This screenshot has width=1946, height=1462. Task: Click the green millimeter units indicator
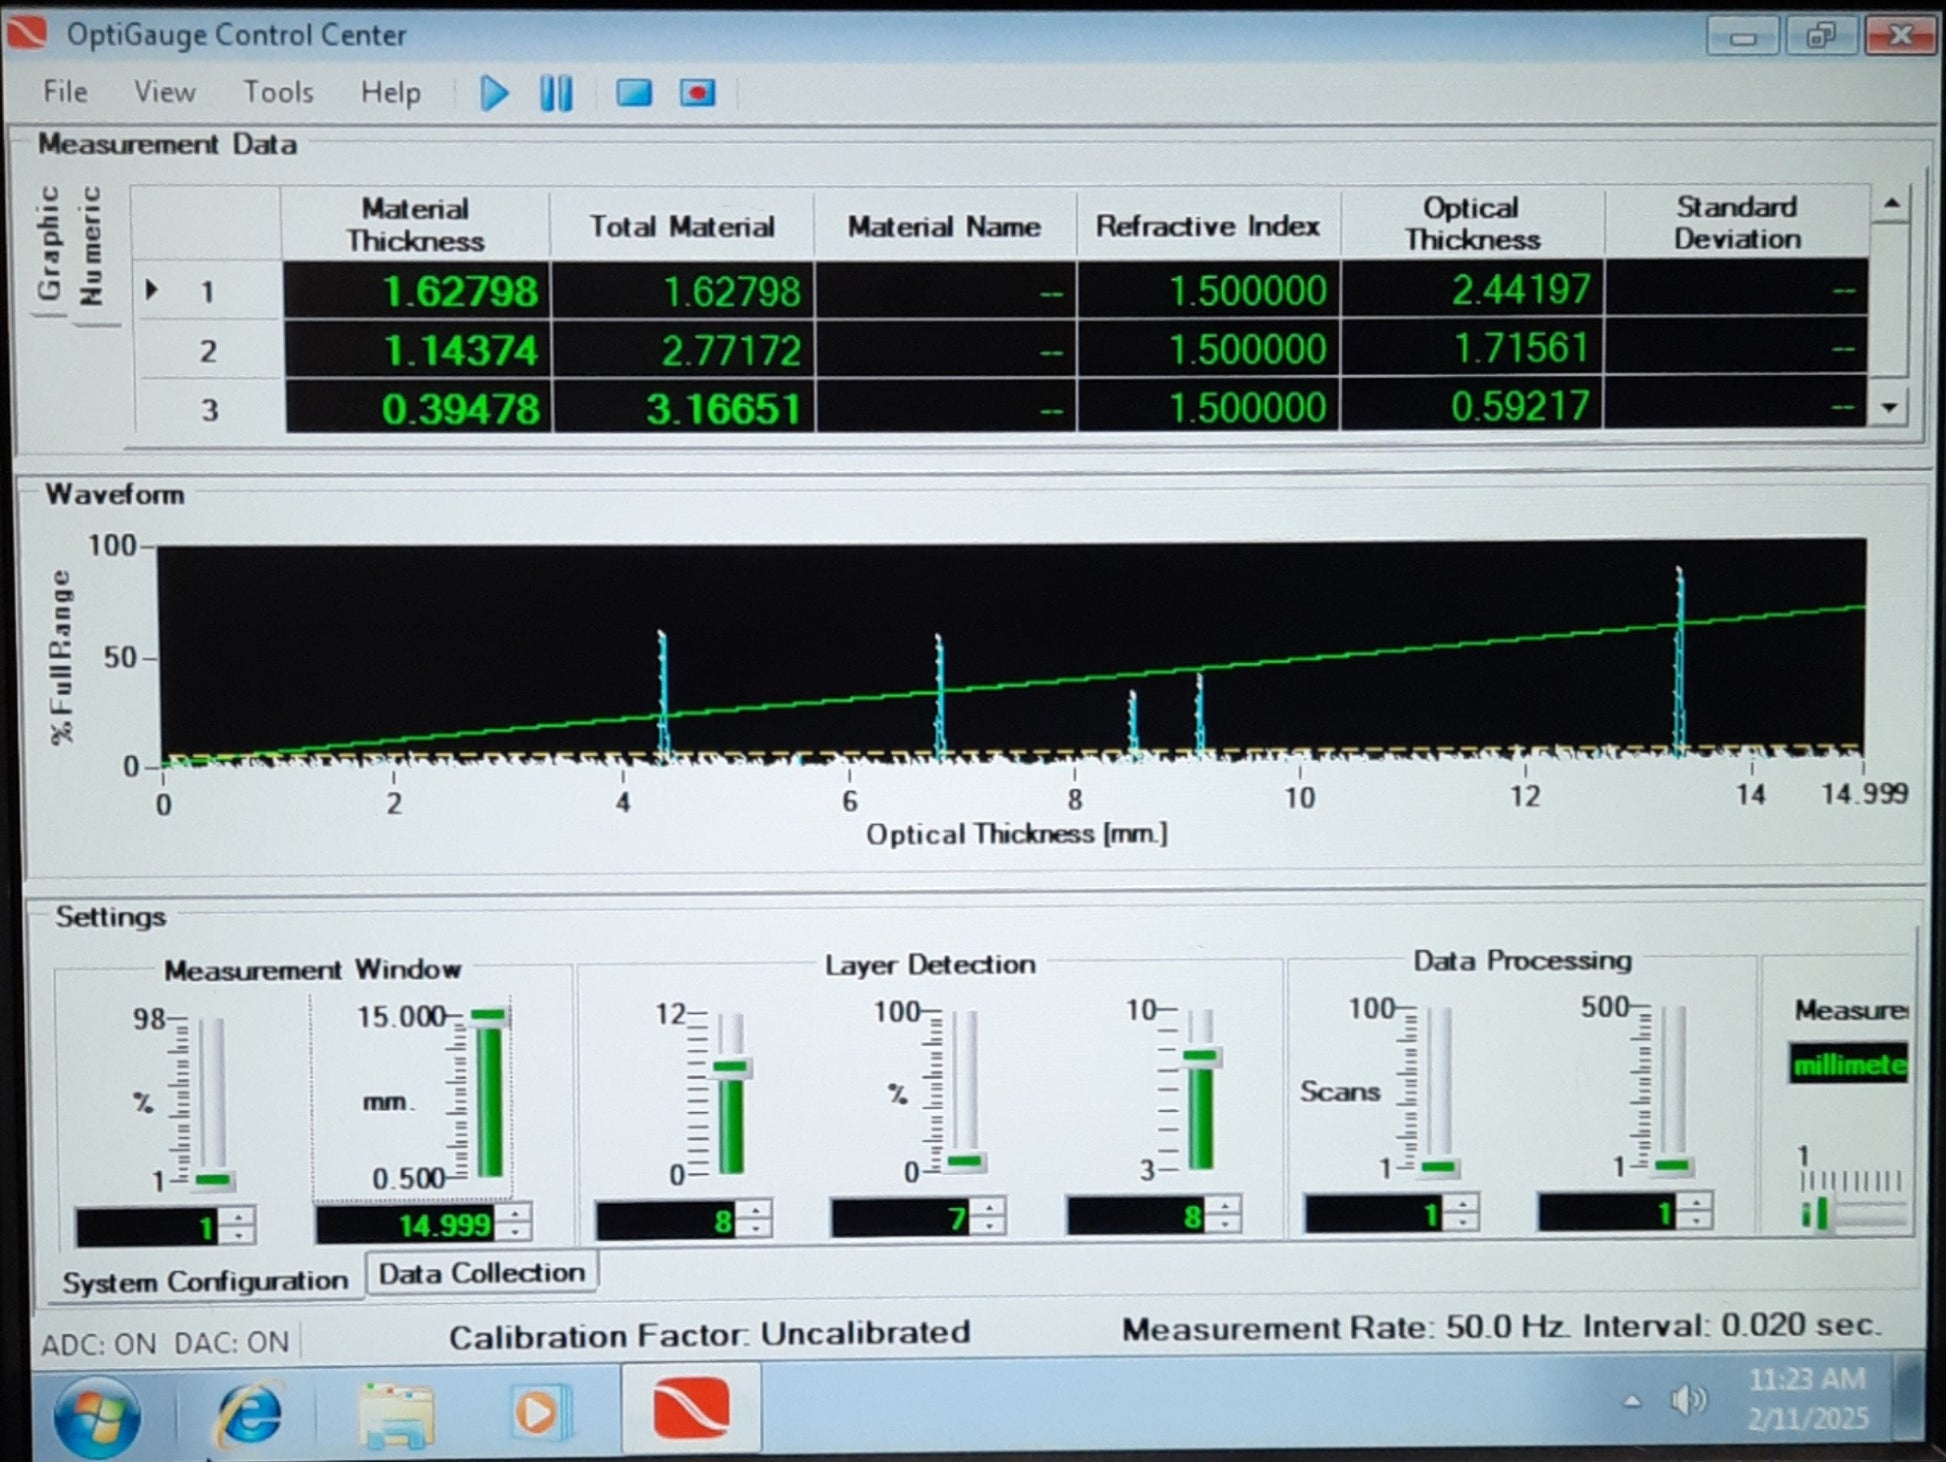point(1849,1064)
